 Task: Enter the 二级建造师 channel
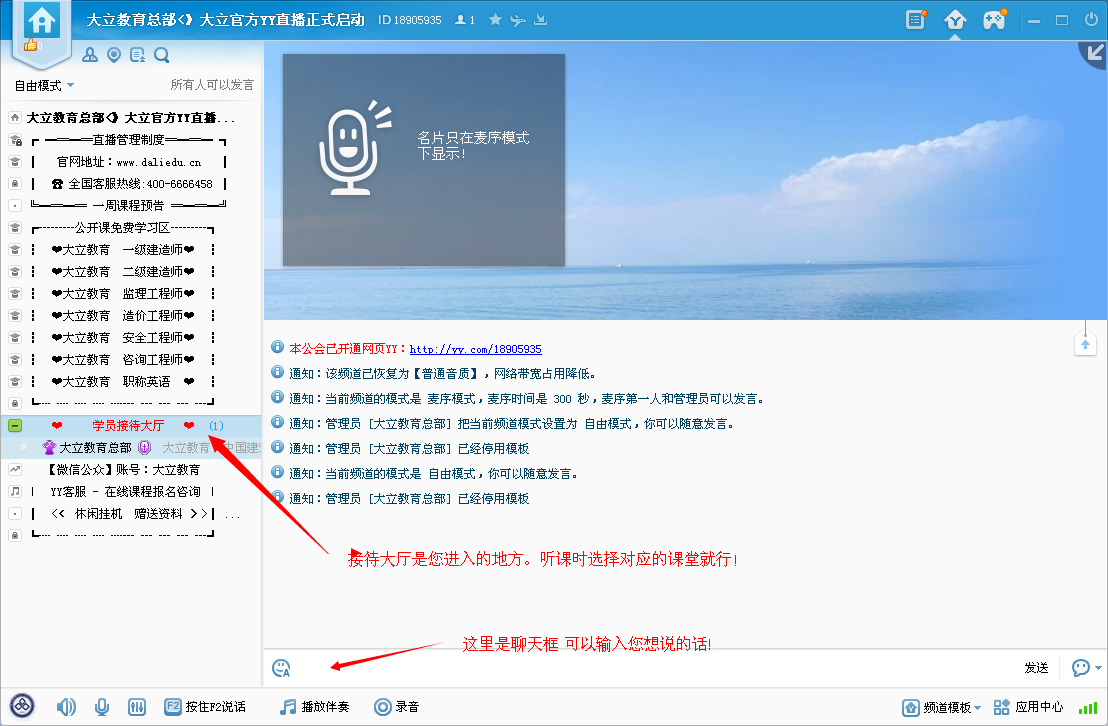(x=131, y=271)
